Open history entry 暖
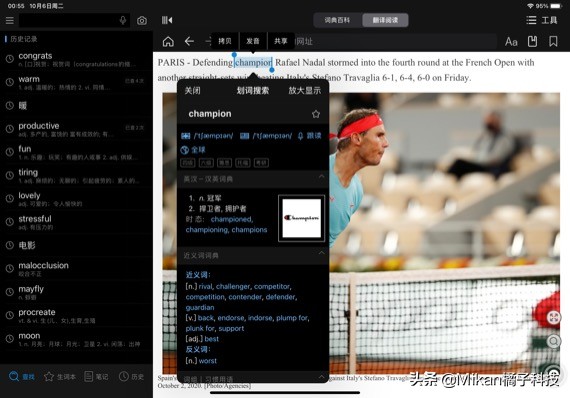 (x=76, y=106)
